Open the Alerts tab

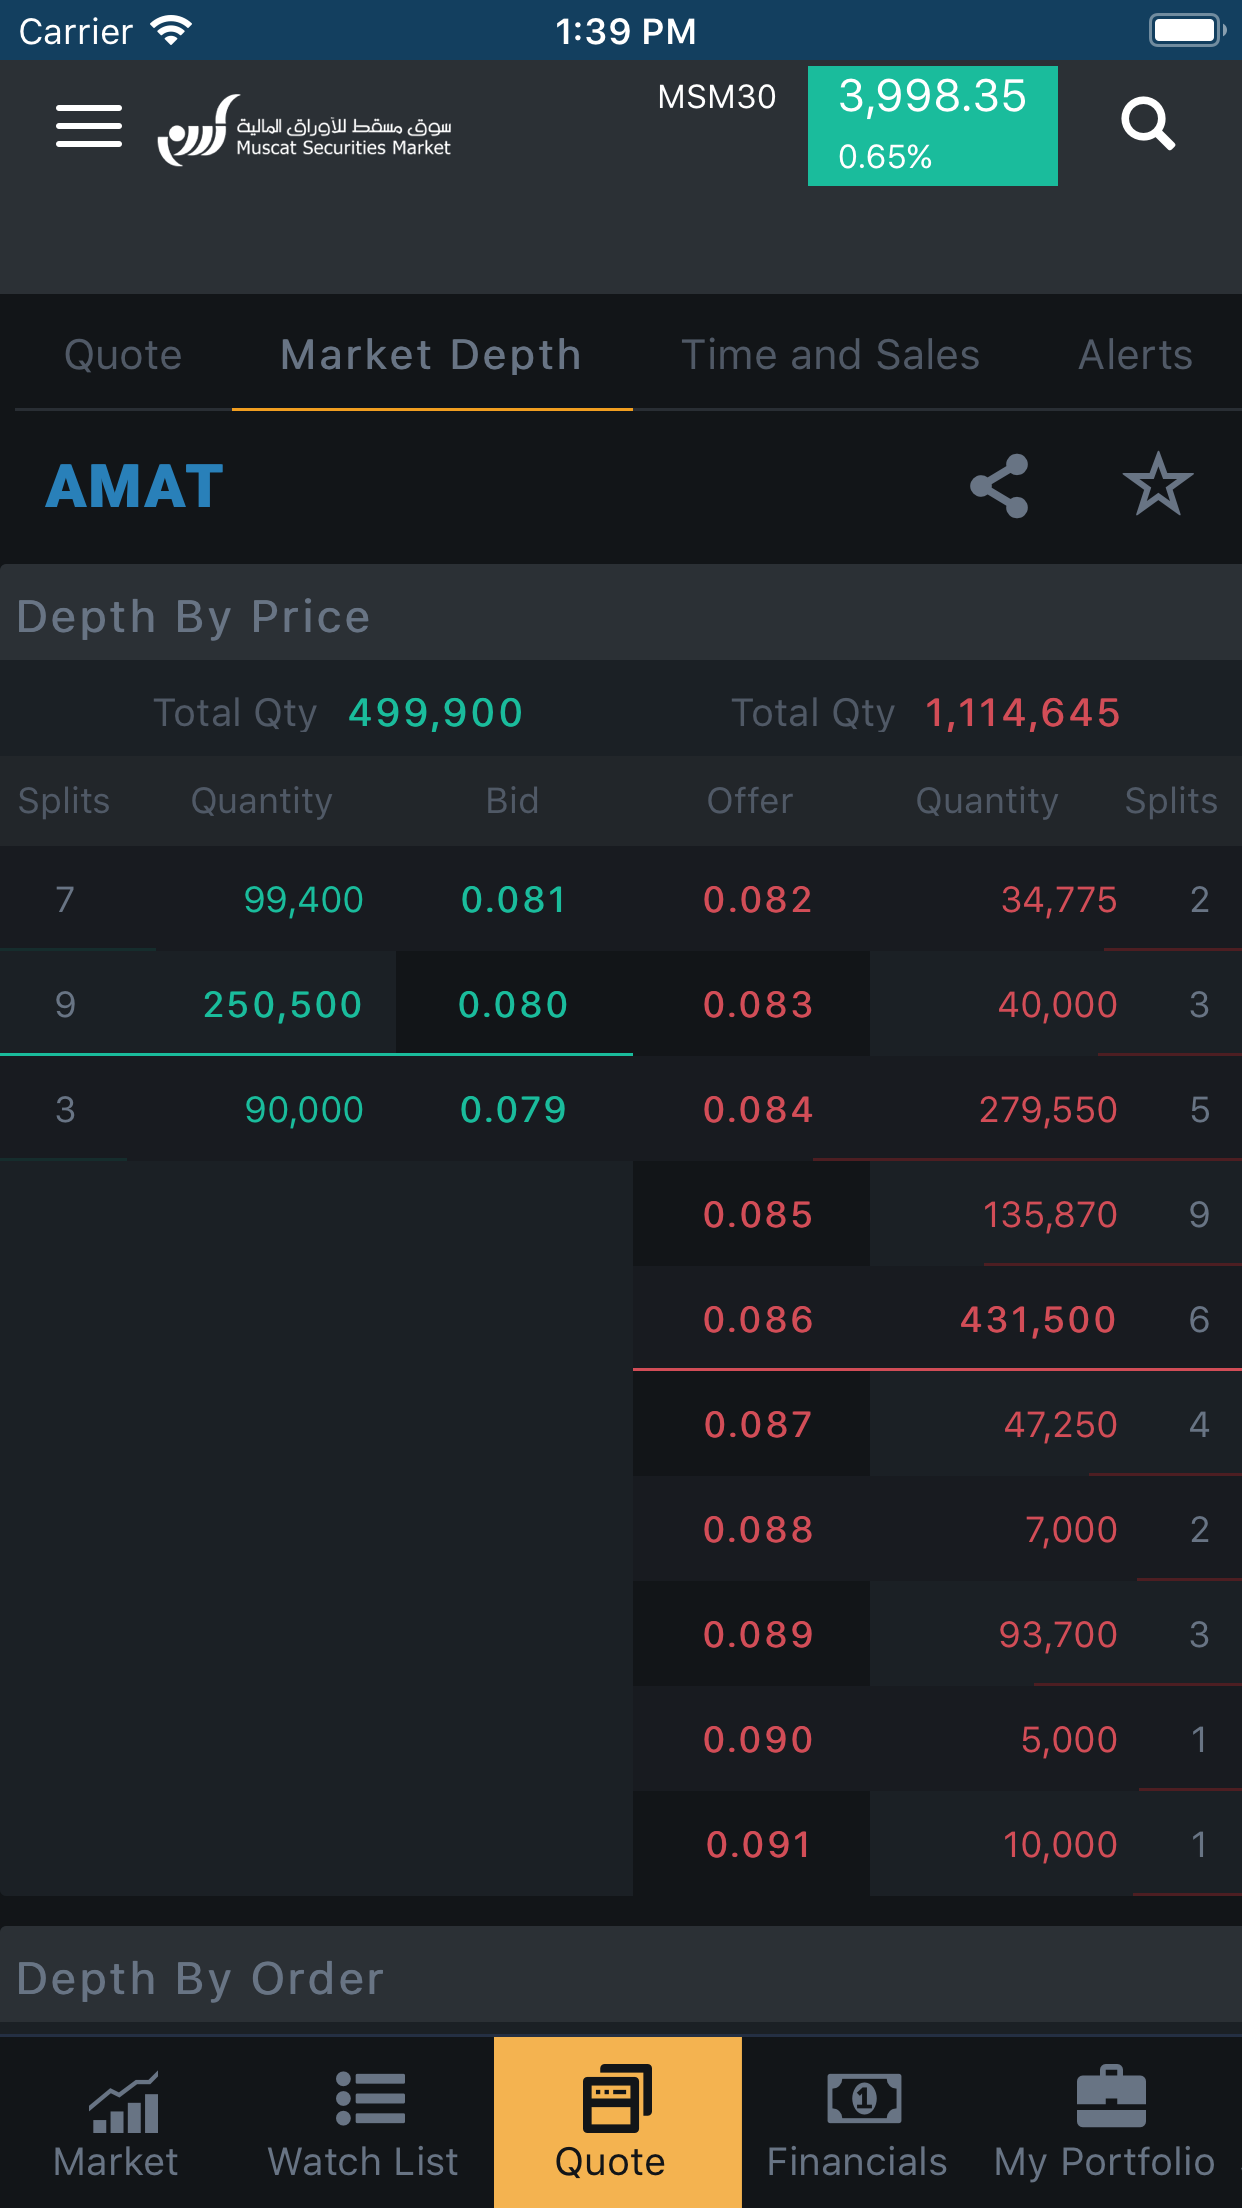point(1135,355)
